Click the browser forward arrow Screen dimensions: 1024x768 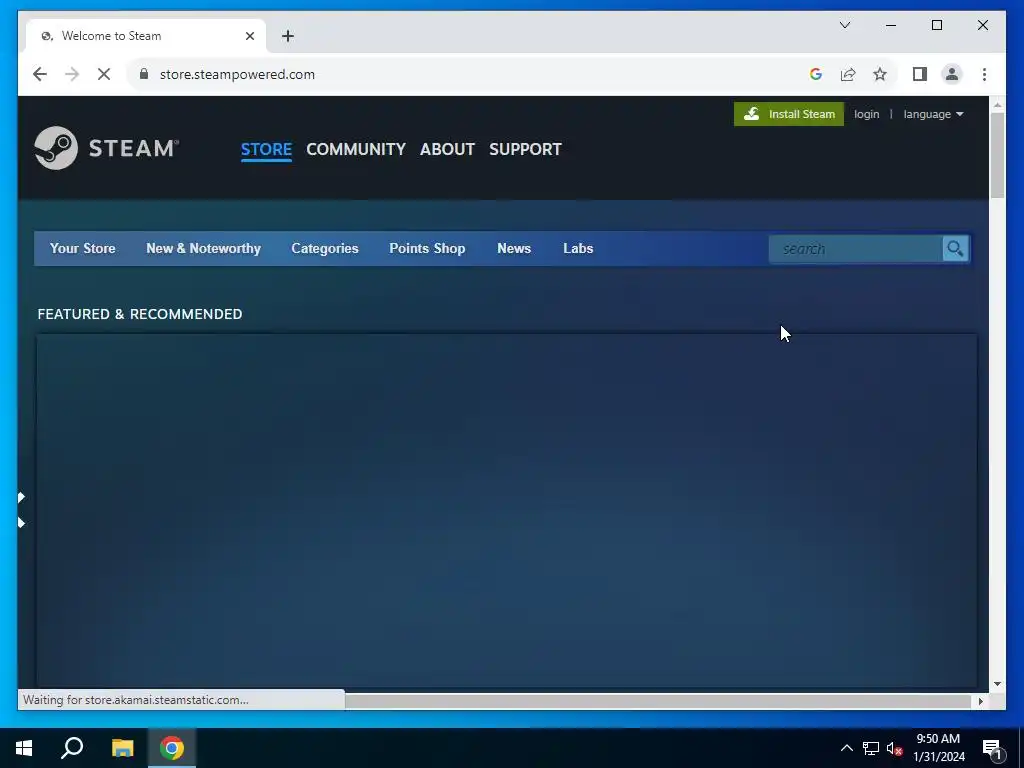72,74
